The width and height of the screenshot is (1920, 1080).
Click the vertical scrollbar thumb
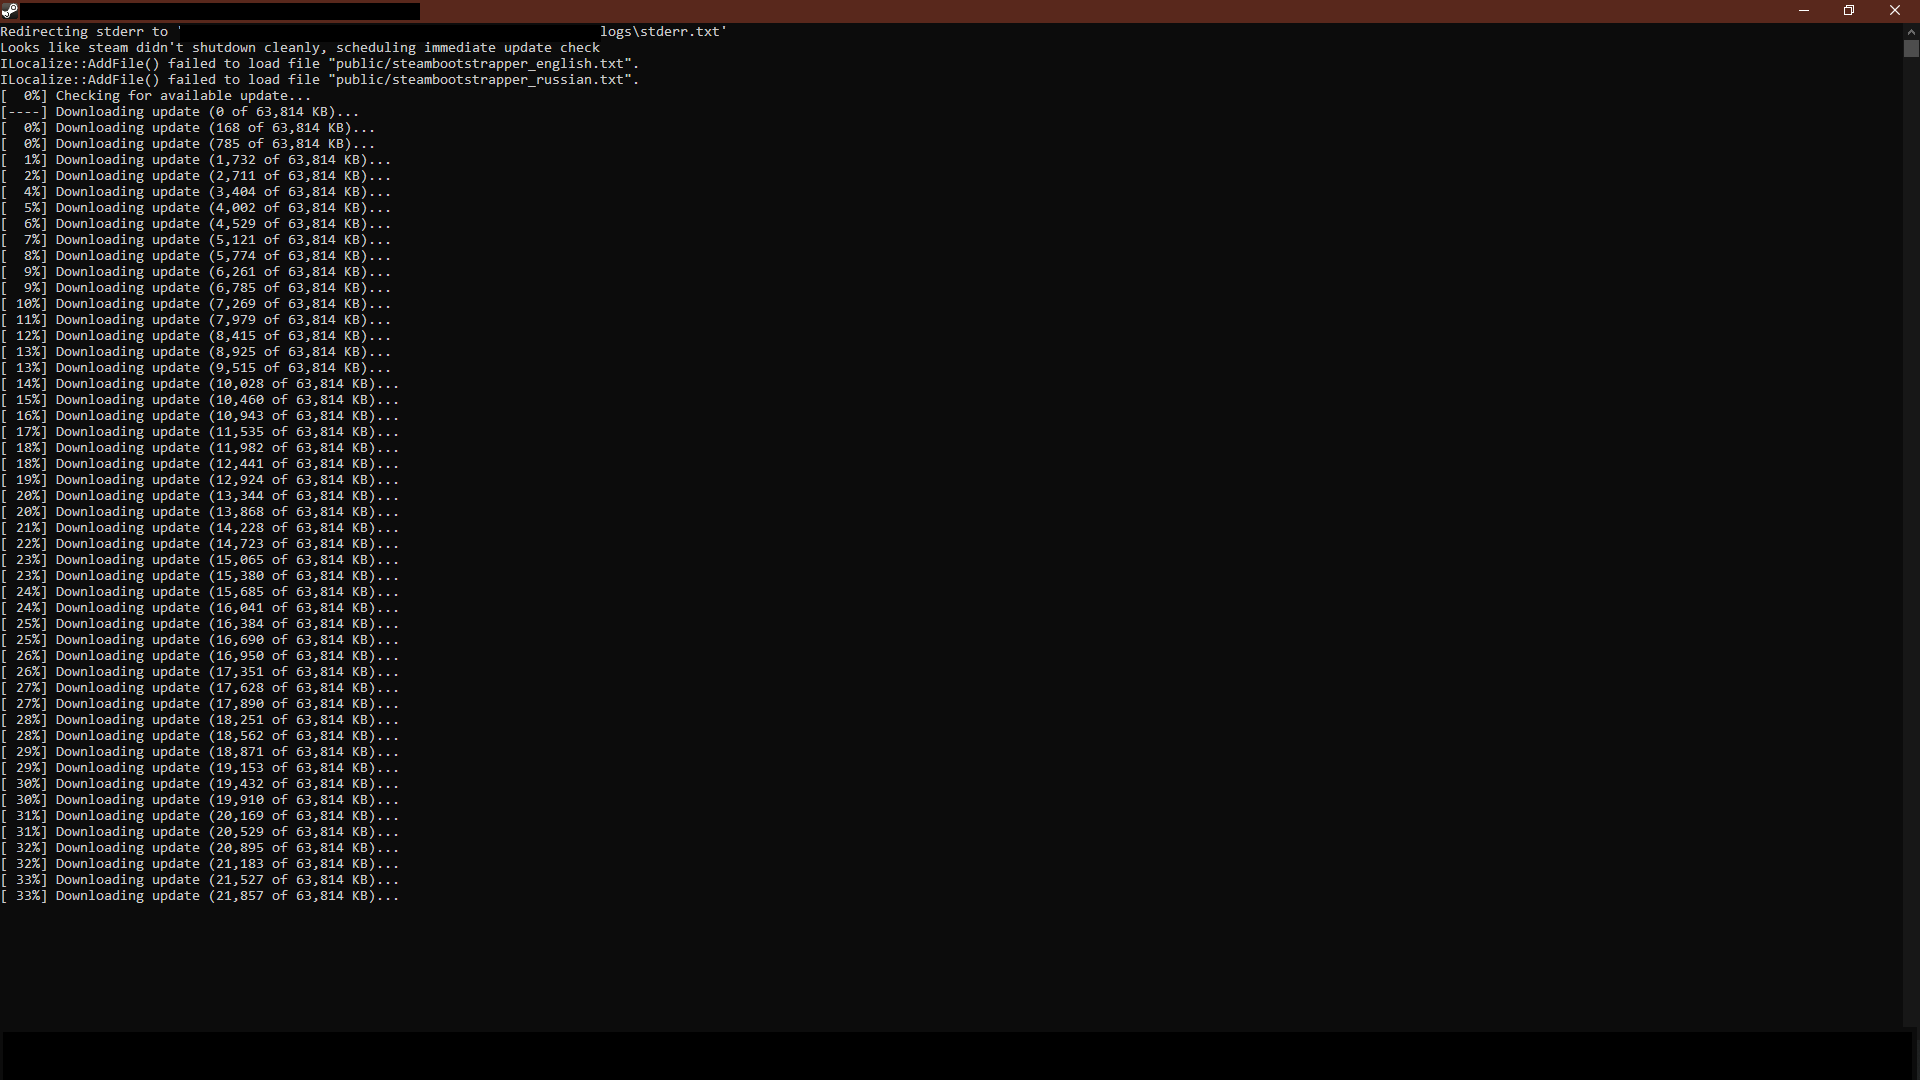click(1911, 49)
